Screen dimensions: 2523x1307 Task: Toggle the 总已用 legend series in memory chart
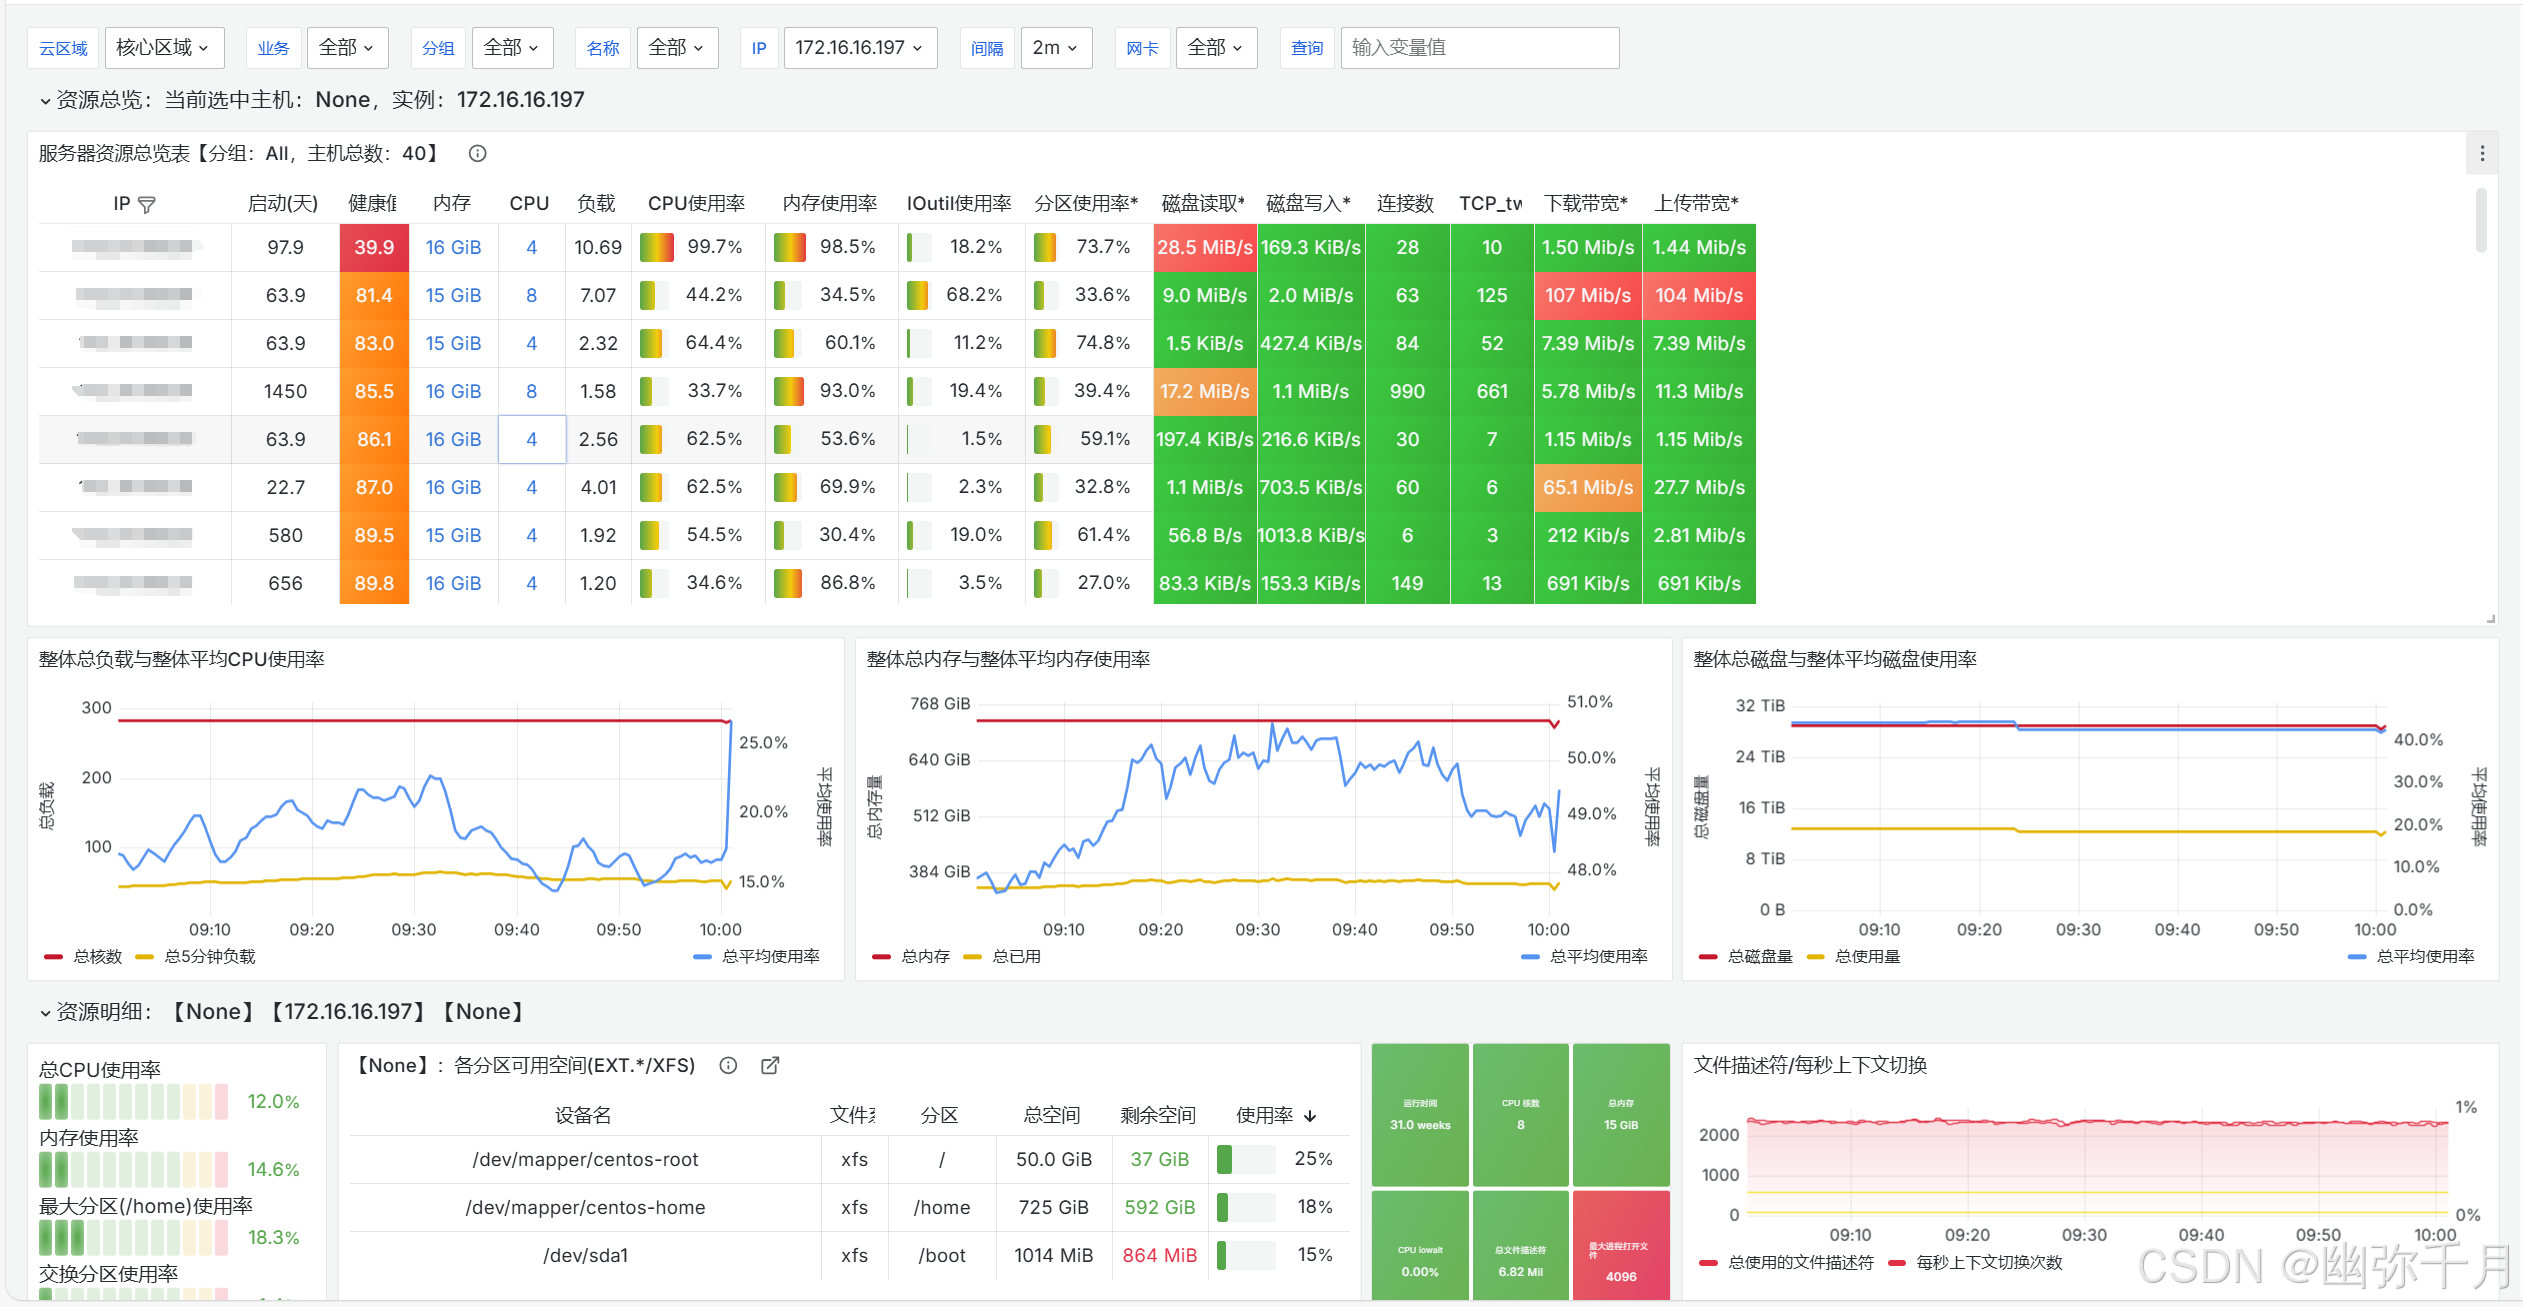(x=1015, y=957)
